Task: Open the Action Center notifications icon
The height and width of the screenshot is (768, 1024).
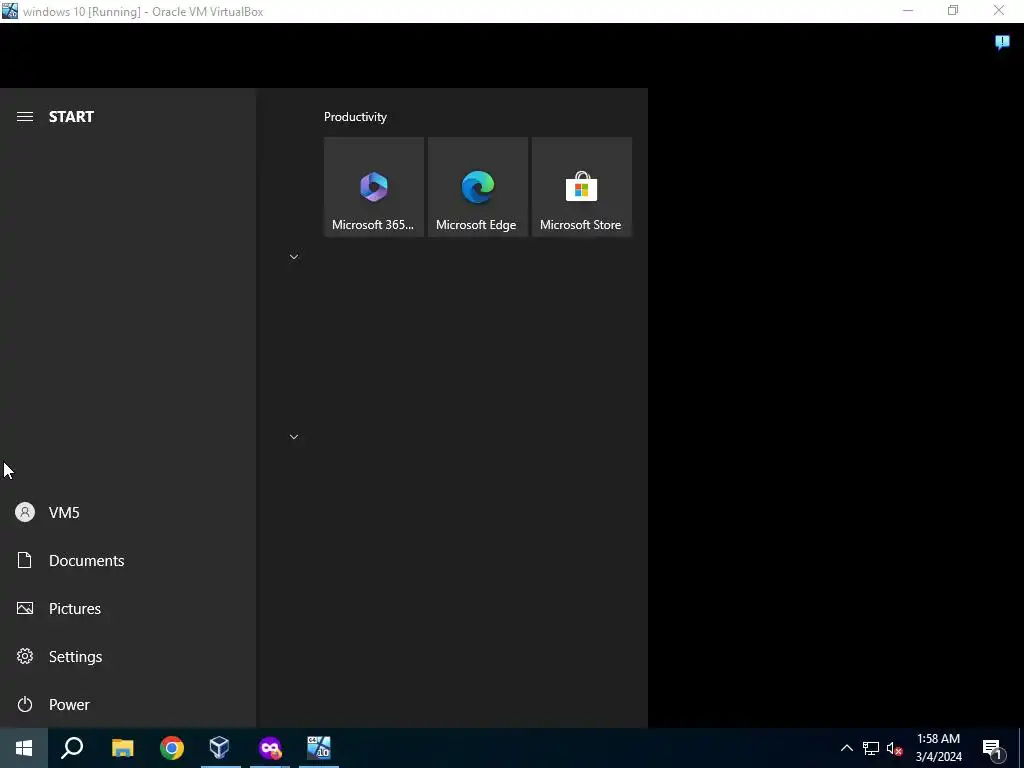Action: click(992, 748)
